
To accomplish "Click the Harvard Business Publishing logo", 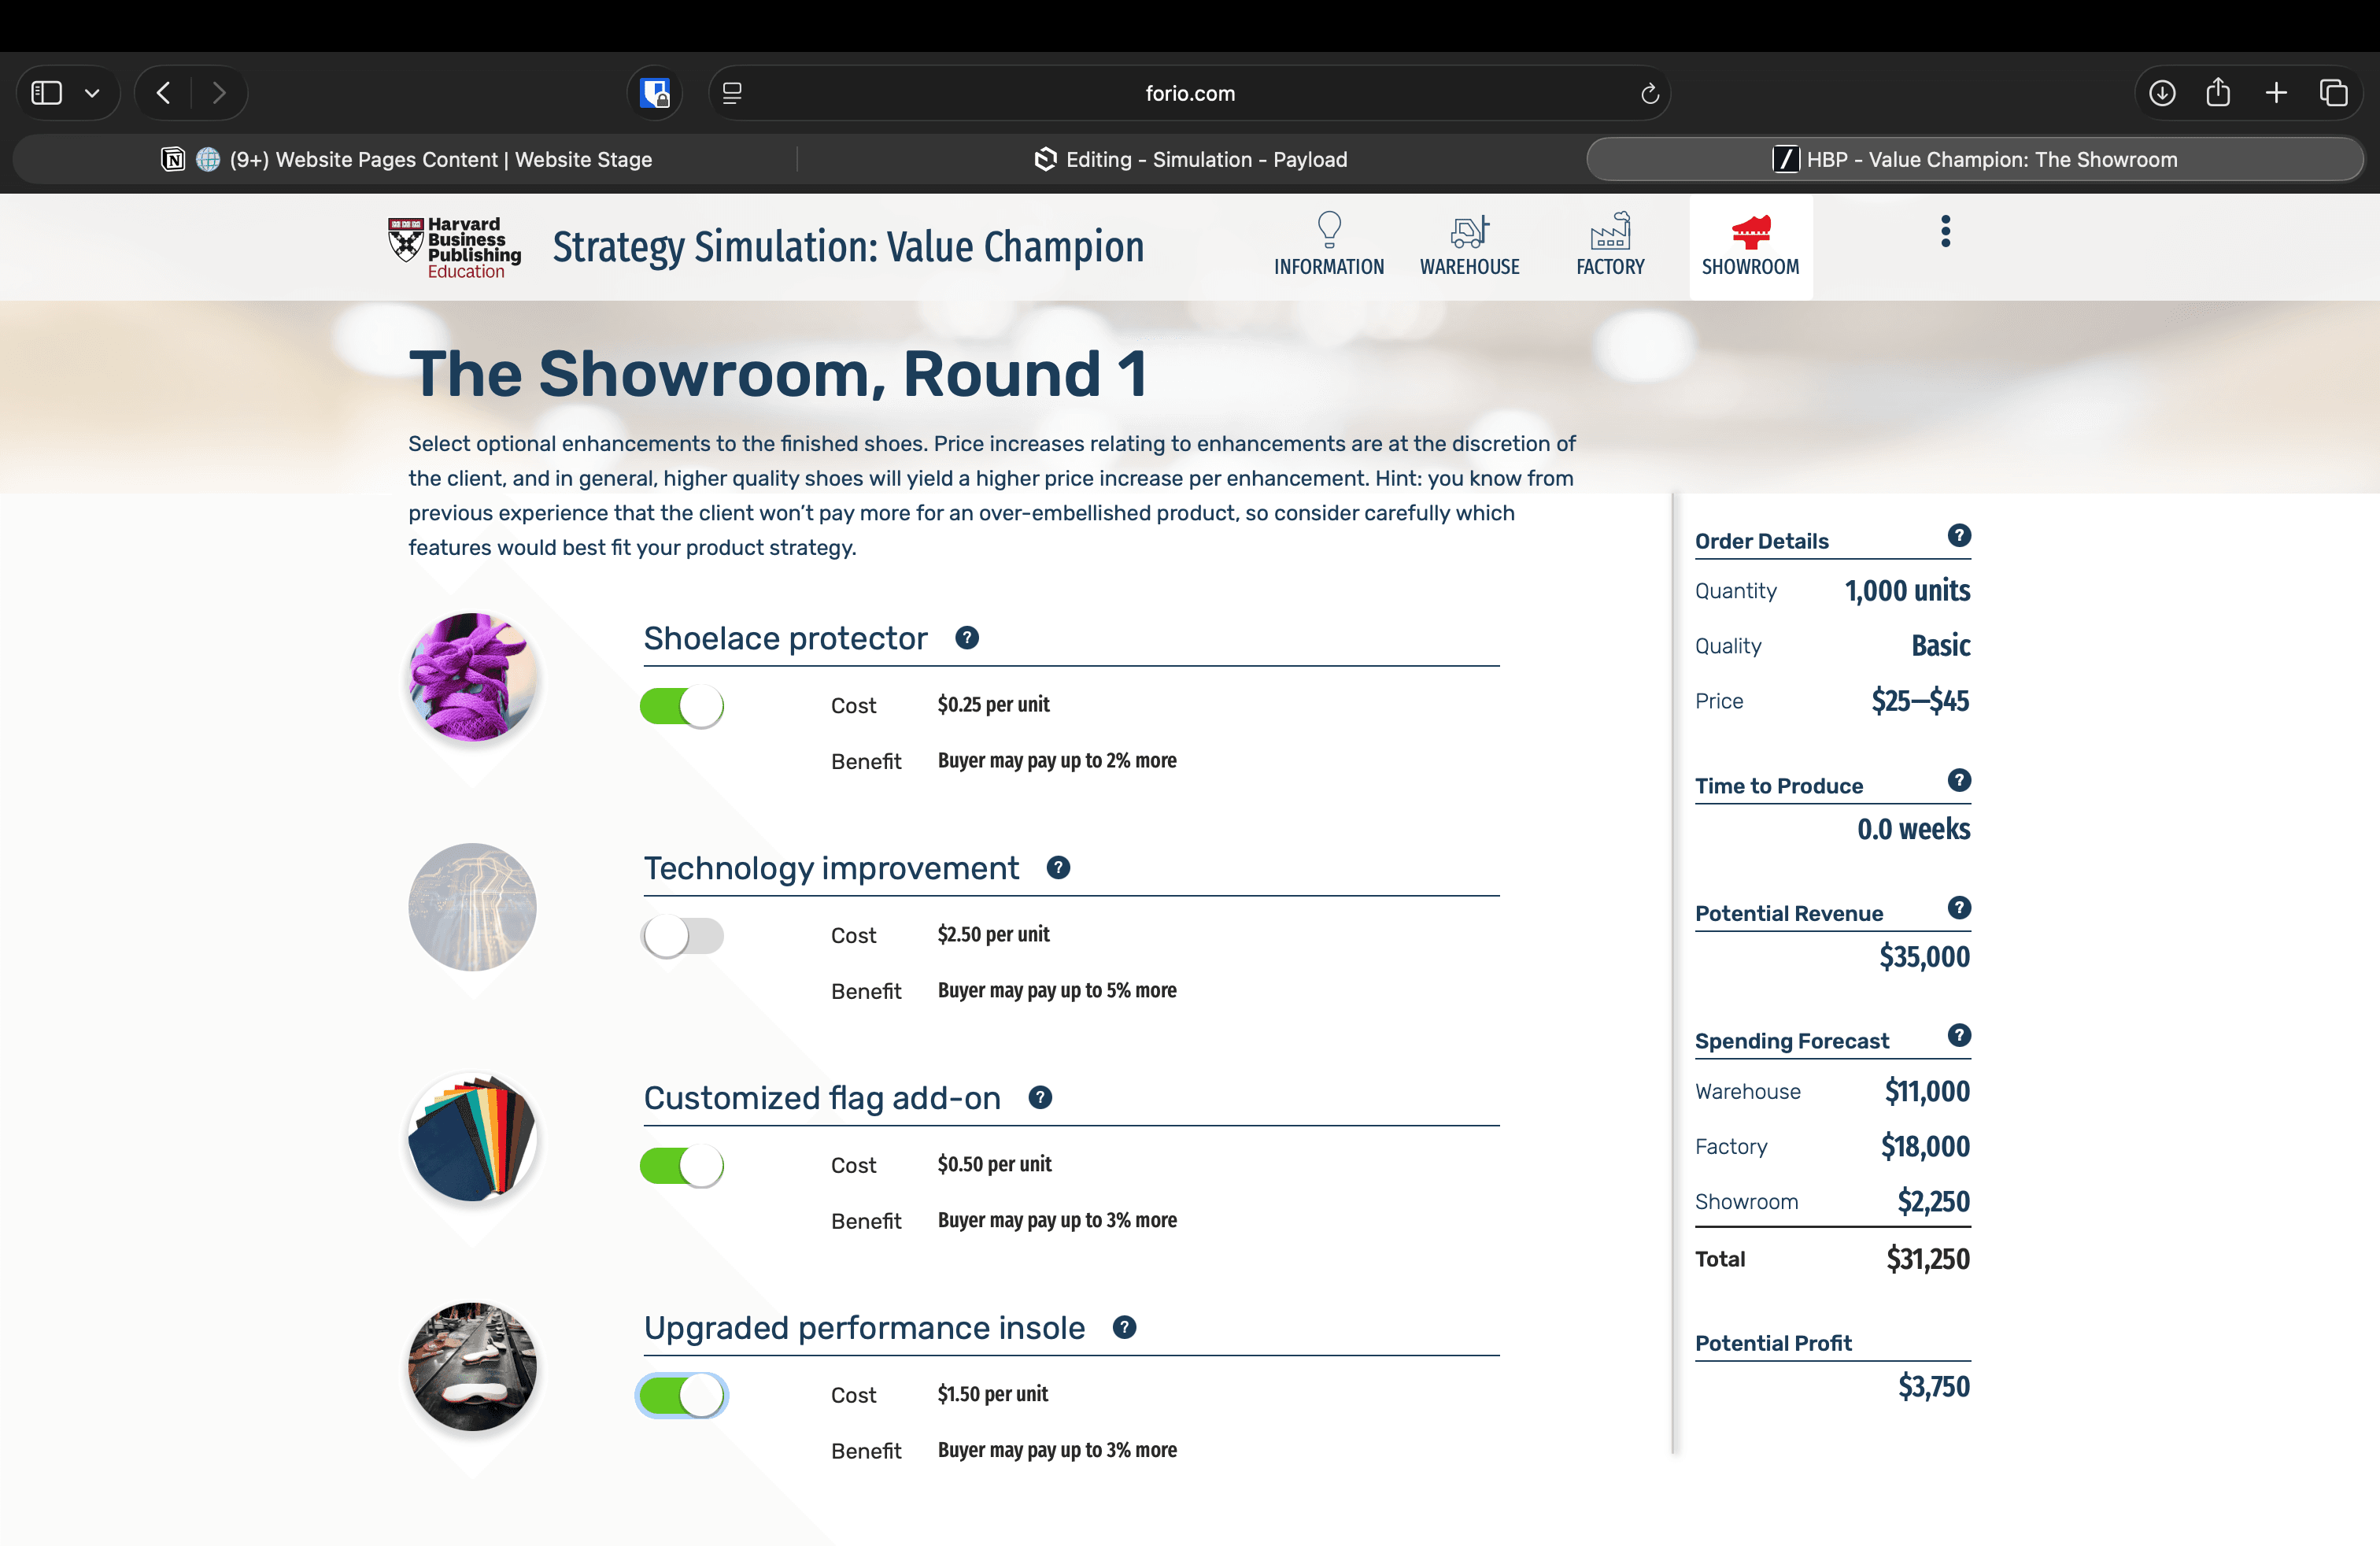I will click(455, 247).
